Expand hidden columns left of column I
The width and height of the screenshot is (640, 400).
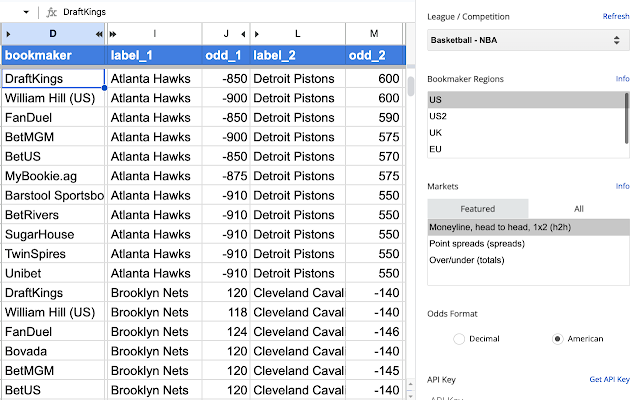click(113, 34)
